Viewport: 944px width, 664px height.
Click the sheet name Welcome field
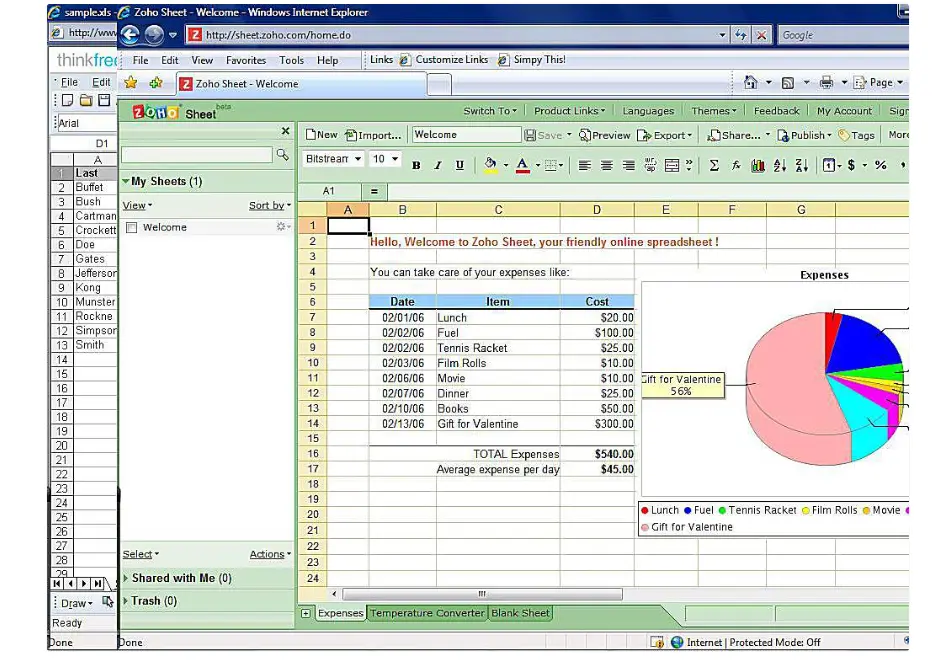[466, 135]
